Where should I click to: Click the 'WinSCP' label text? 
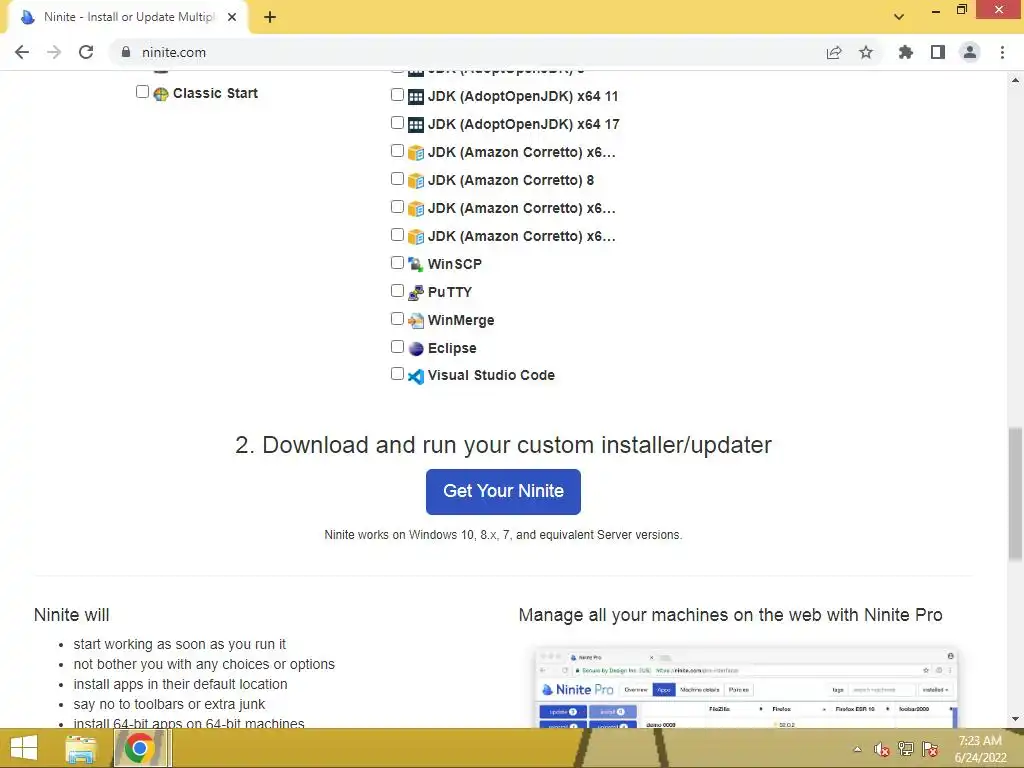point(455,264)
